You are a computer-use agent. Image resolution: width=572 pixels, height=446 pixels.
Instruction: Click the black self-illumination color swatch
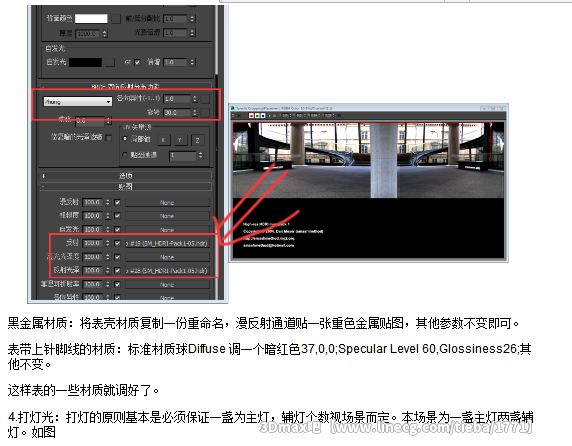[x=85, y=62]
